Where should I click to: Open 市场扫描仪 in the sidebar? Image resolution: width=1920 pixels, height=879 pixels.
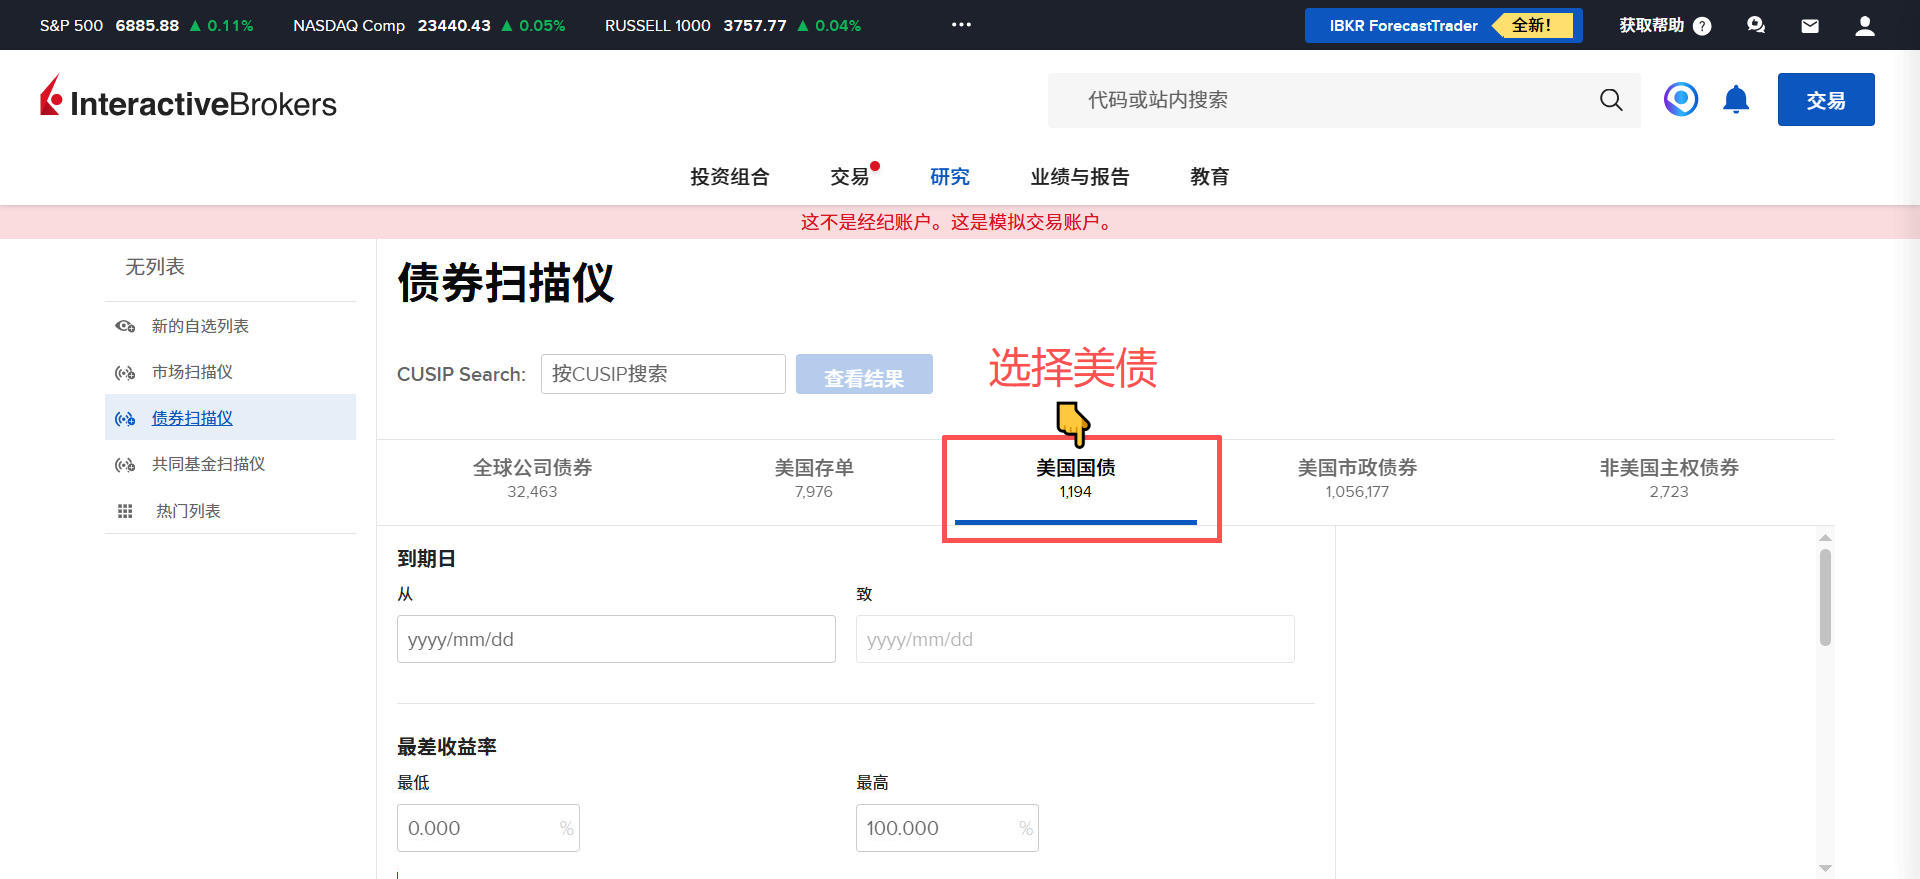[x=192, y=372]
